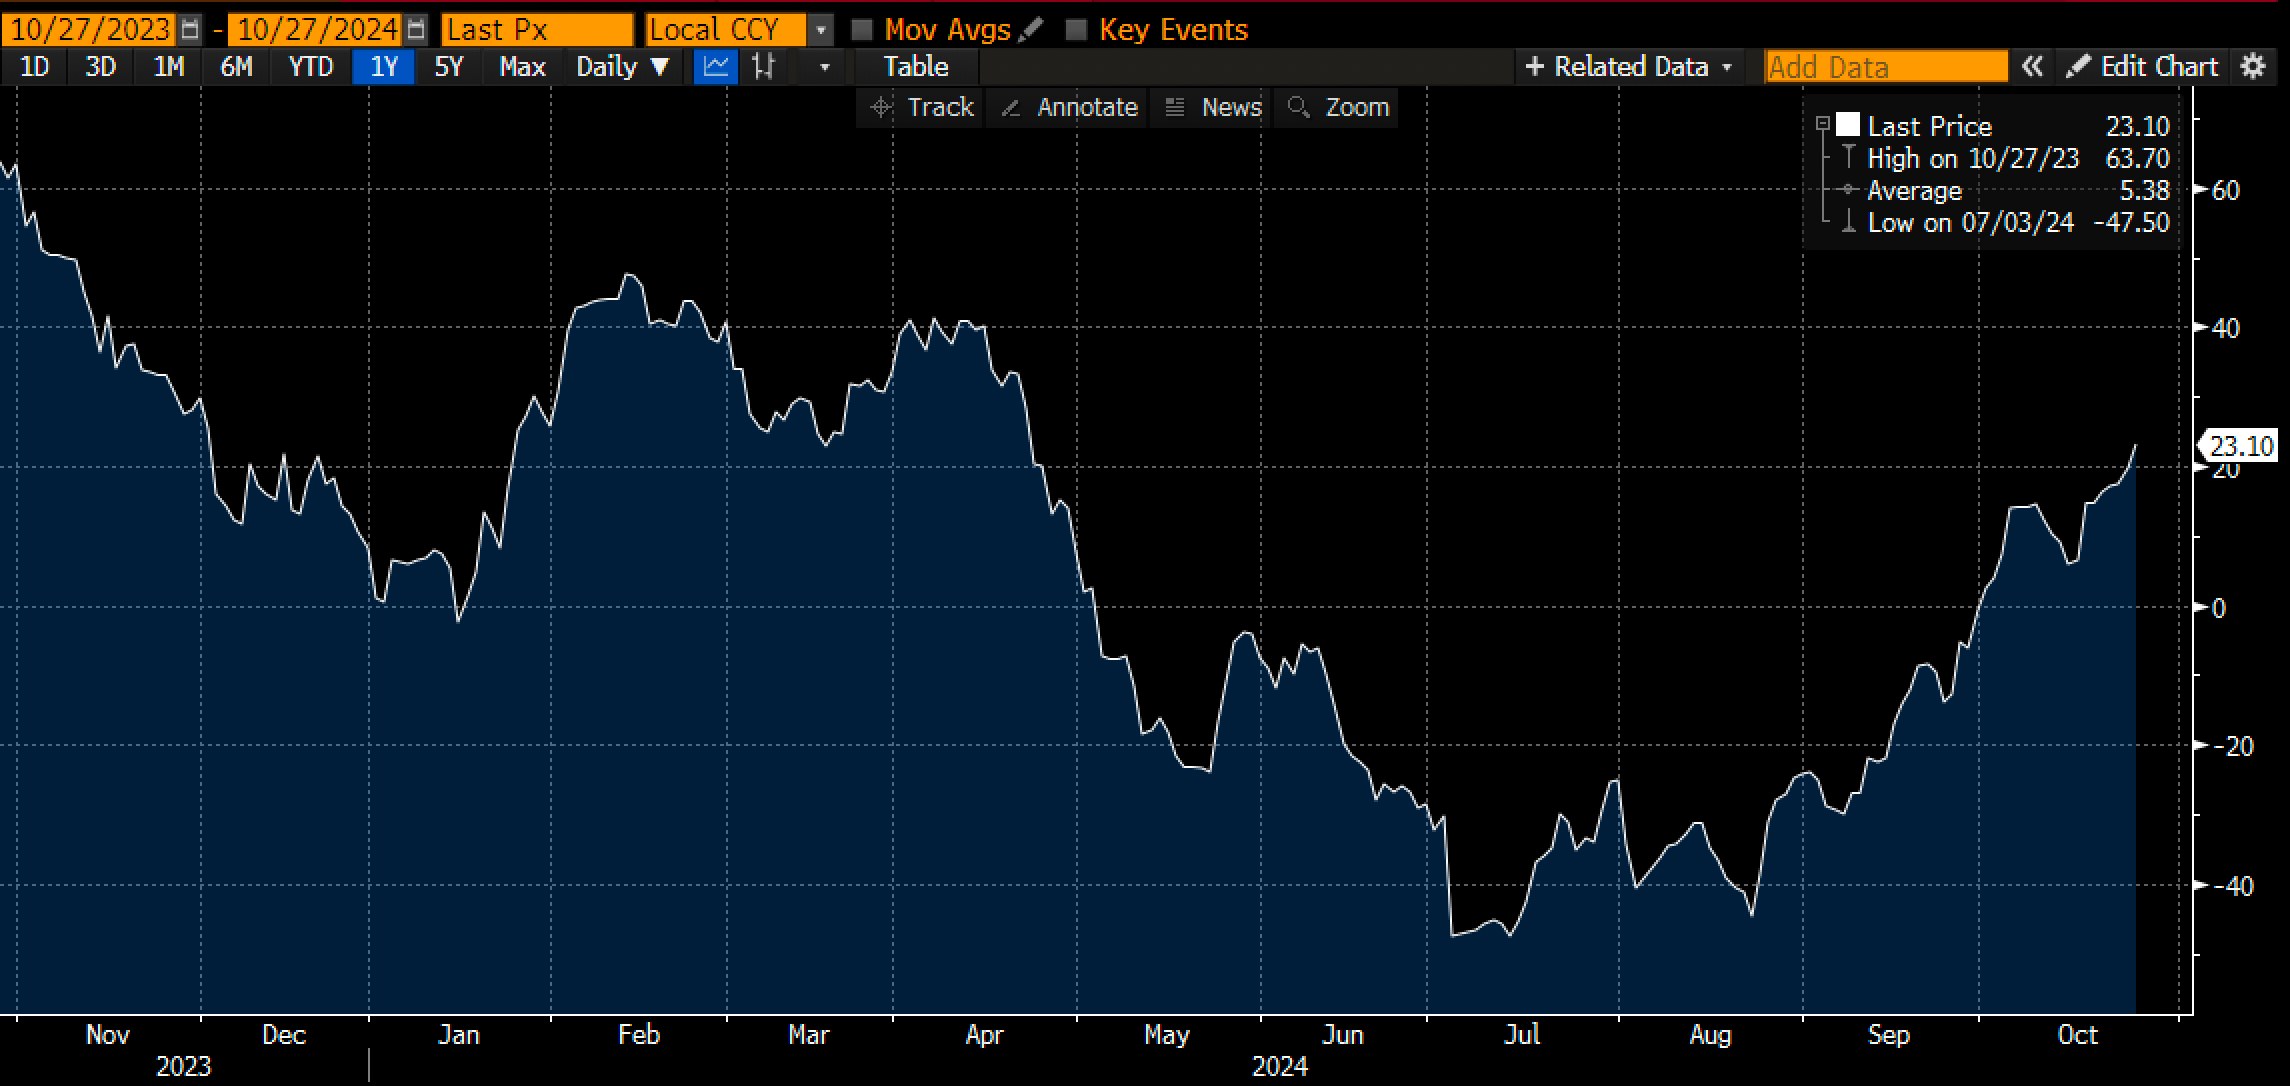Open the start date calendar picker
Viewport: 2290px width, 1086px height.
click(x=191, y=30)
